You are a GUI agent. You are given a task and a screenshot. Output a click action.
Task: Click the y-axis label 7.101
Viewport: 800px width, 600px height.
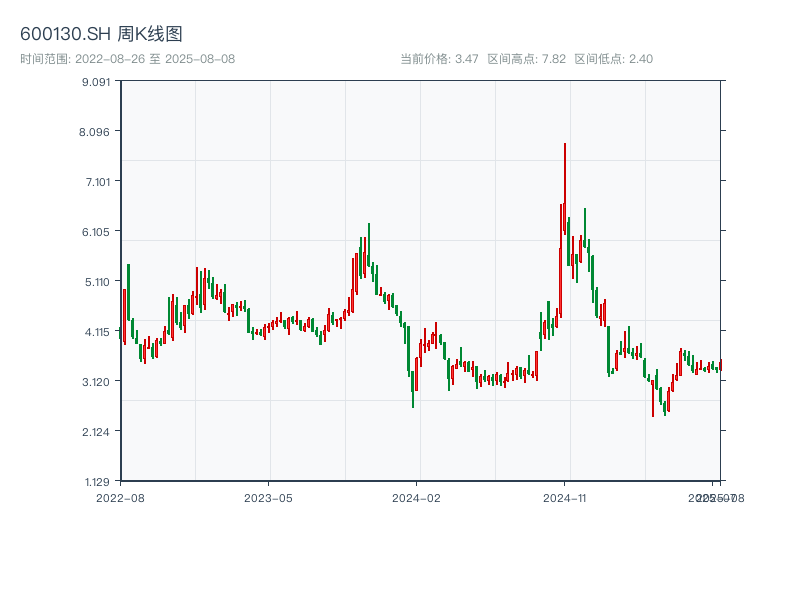pyautogui.click(x=98, y=182)
